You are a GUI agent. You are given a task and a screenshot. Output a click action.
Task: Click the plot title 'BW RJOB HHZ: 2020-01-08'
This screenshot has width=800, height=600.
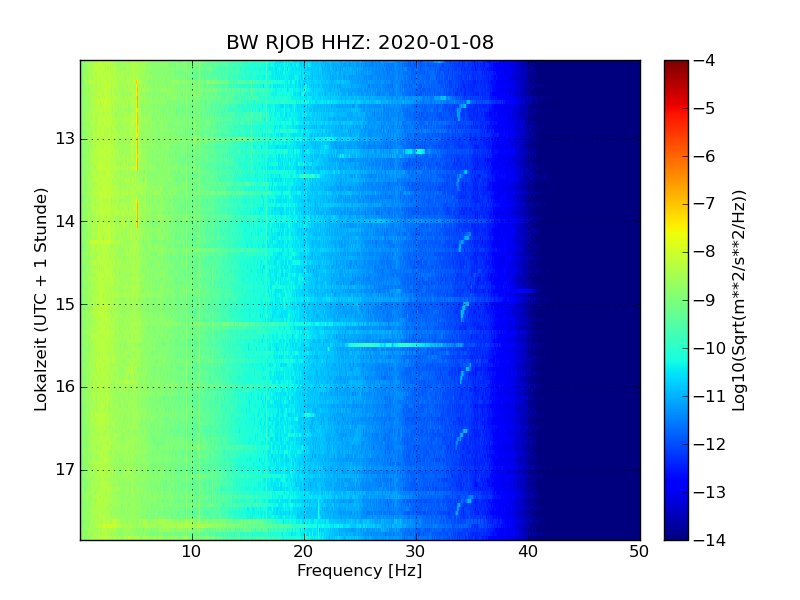click(360, 42)
